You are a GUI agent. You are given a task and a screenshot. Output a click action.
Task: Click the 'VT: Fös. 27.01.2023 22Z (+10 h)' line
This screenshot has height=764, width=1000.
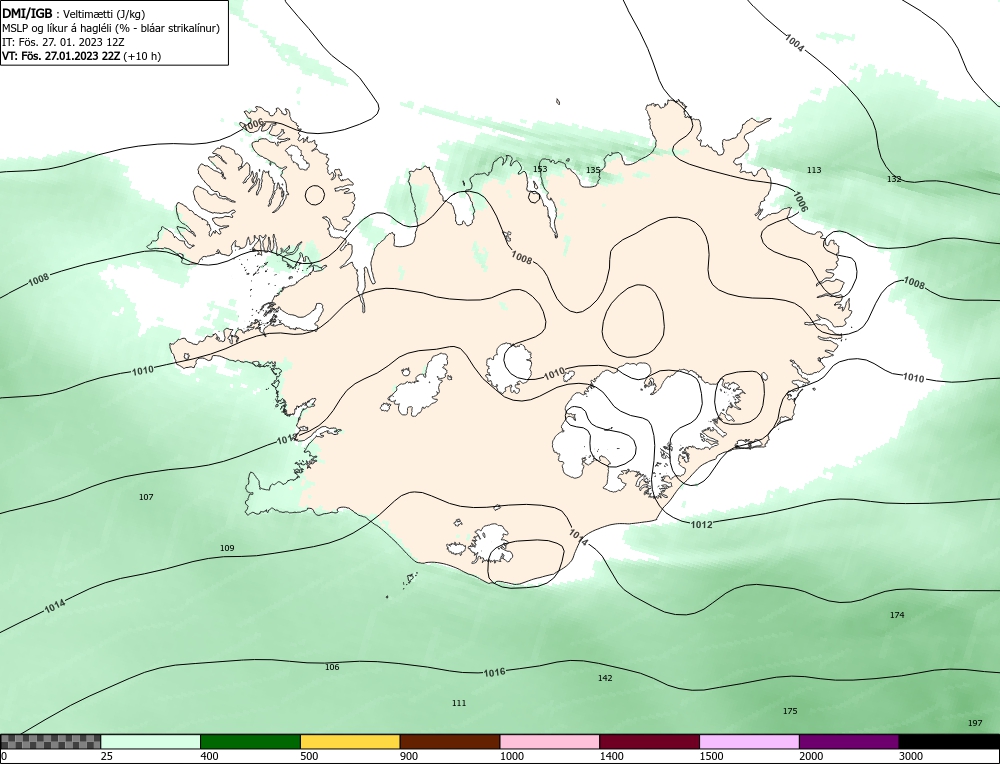coord(82,55)
